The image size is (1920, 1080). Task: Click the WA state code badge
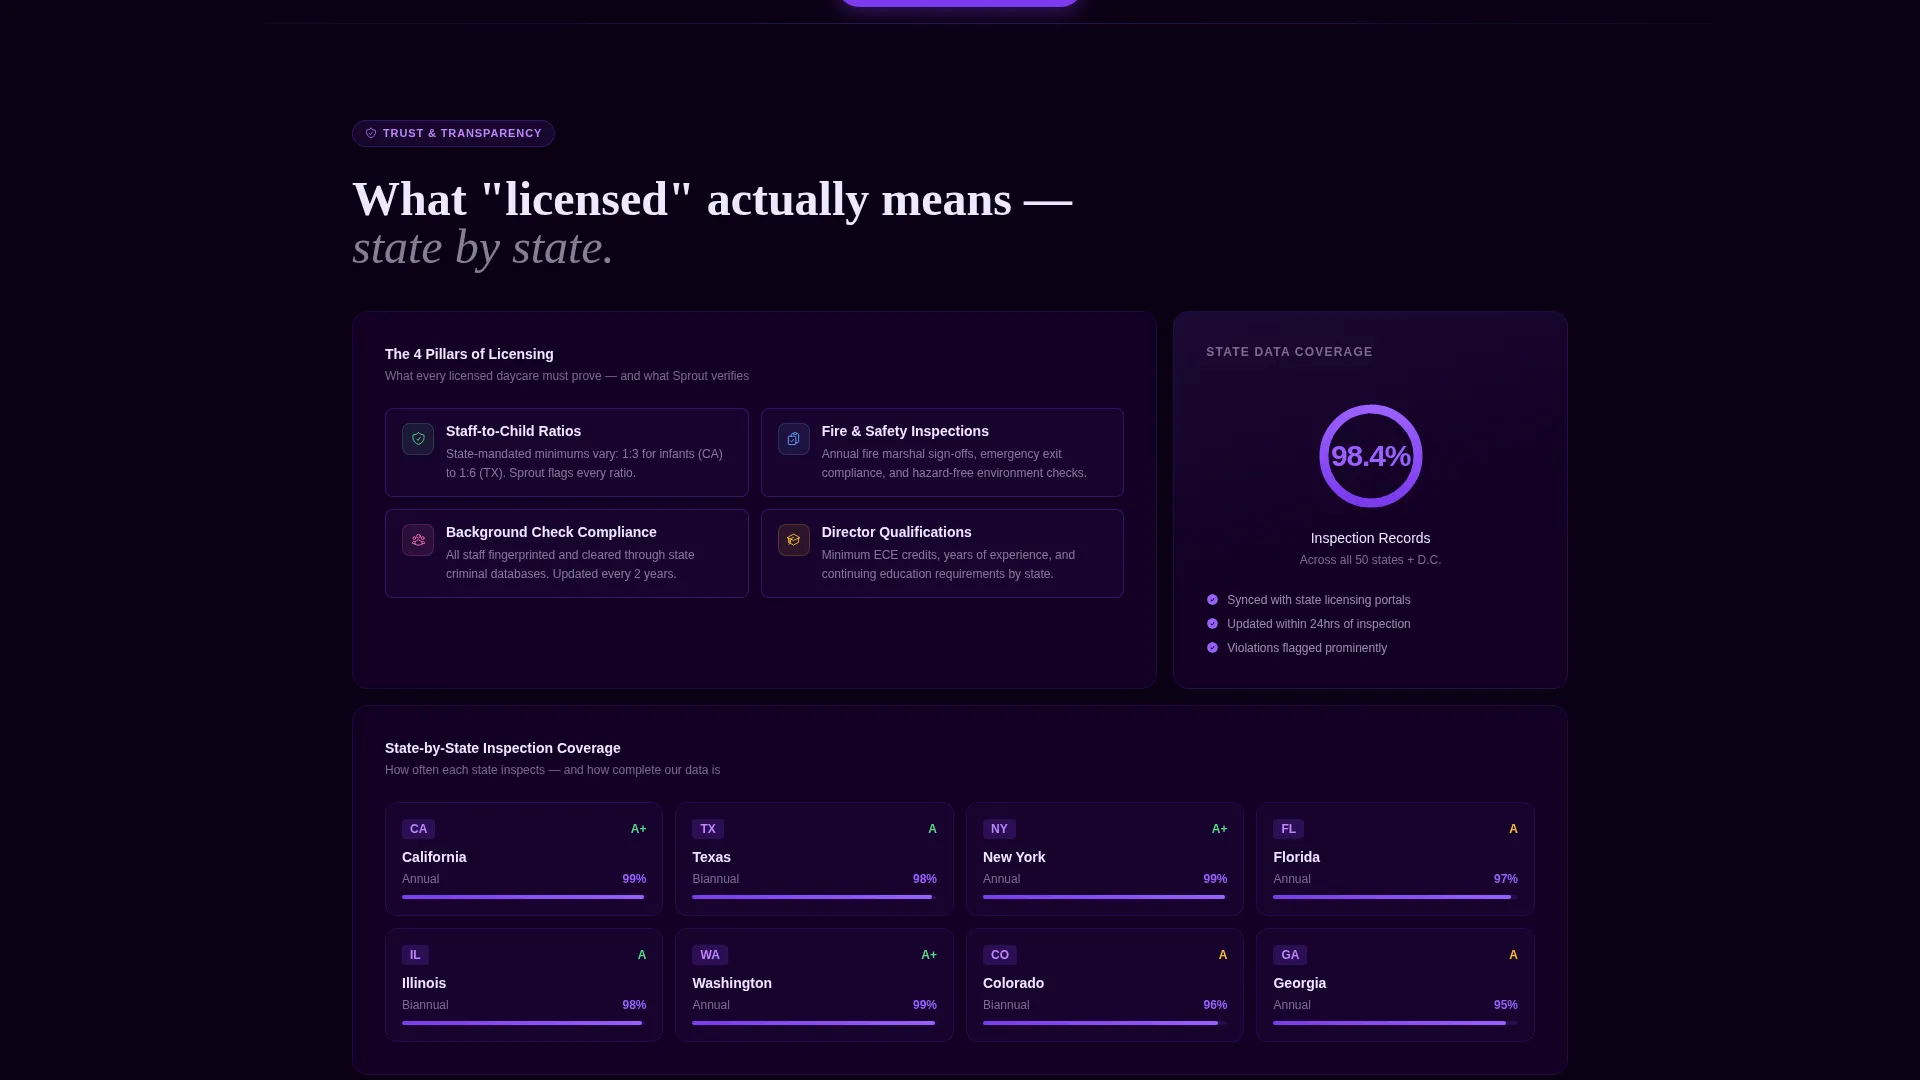(710, 955)
